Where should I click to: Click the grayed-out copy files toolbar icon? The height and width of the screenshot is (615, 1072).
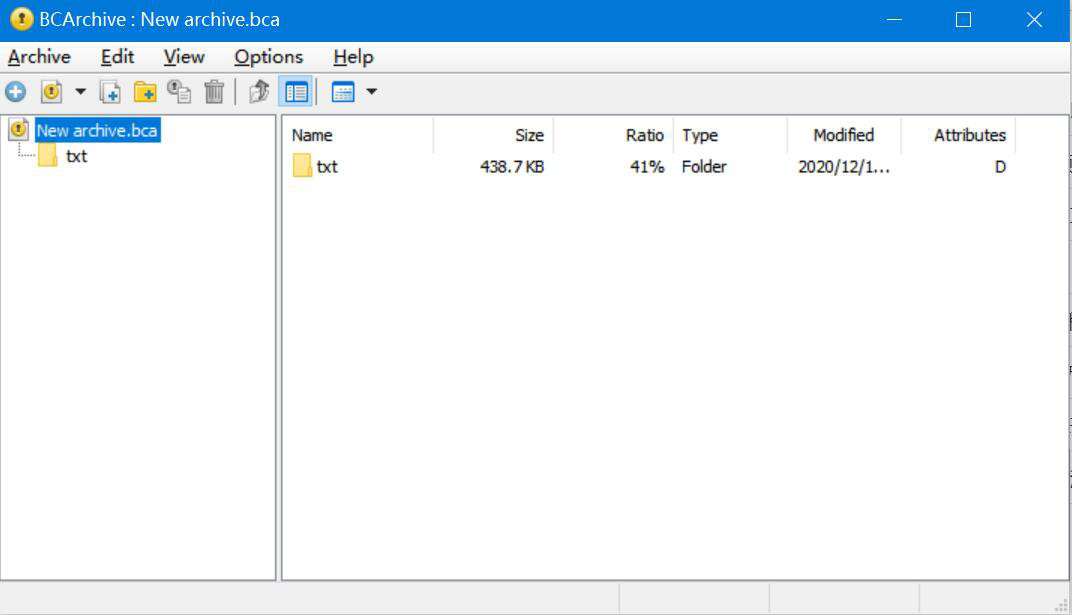pos(179,92)
